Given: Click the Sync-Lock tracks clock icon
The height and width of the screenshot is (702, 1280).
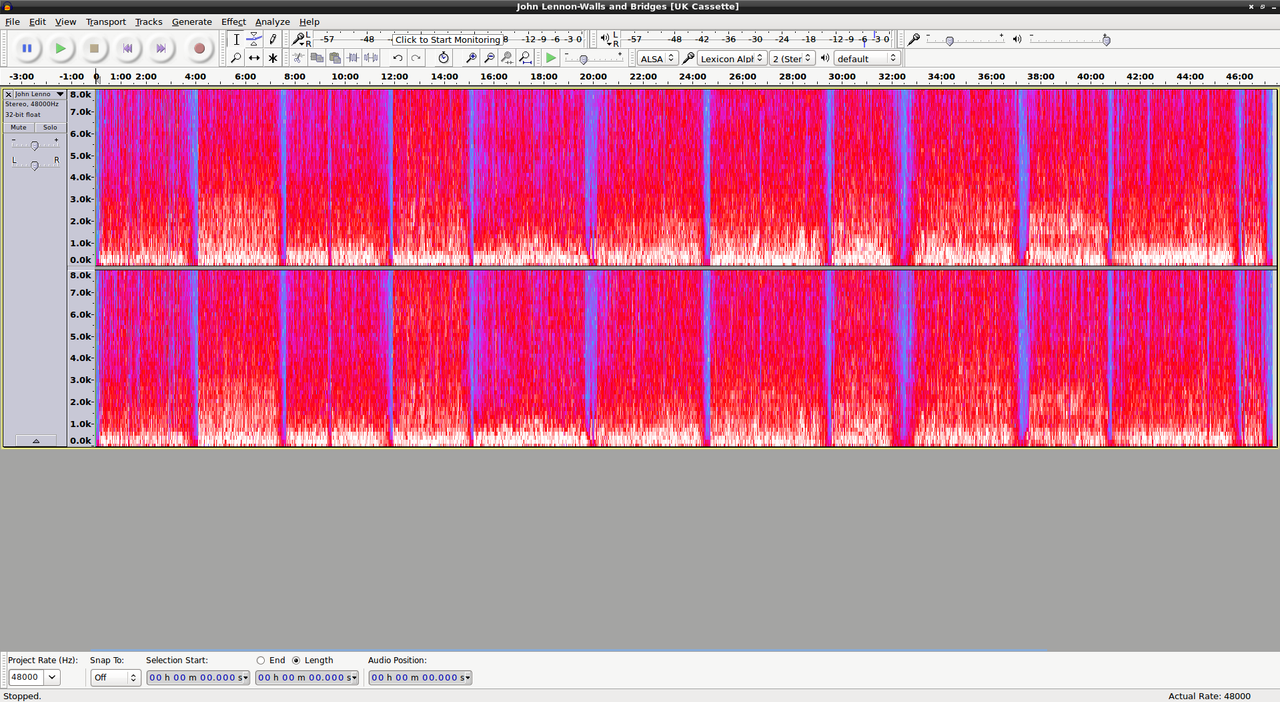Looking at the screenshot, I should (444, 58).
